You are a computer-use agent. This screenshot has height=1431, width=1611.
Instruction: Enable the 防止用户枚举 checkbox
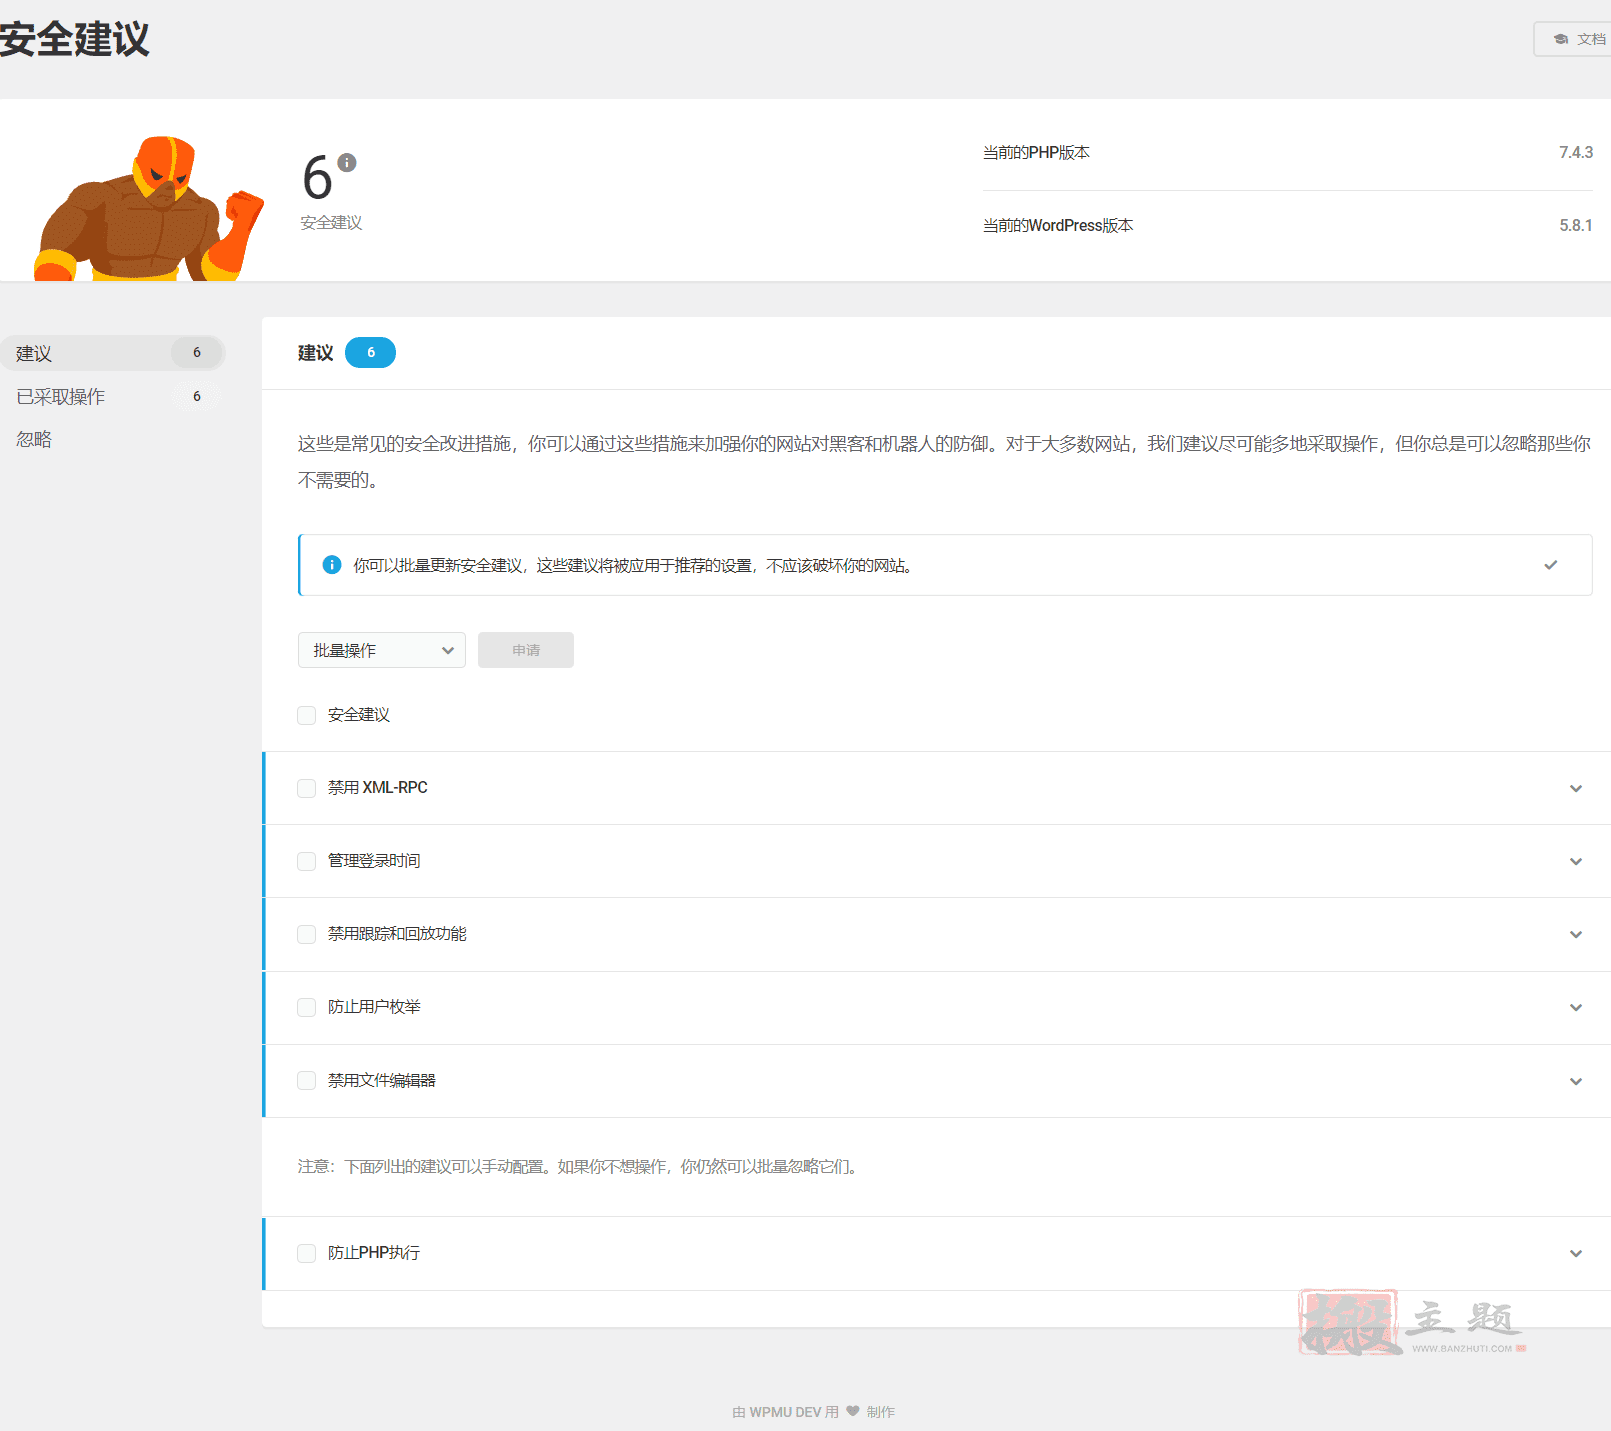(307, 1007)
